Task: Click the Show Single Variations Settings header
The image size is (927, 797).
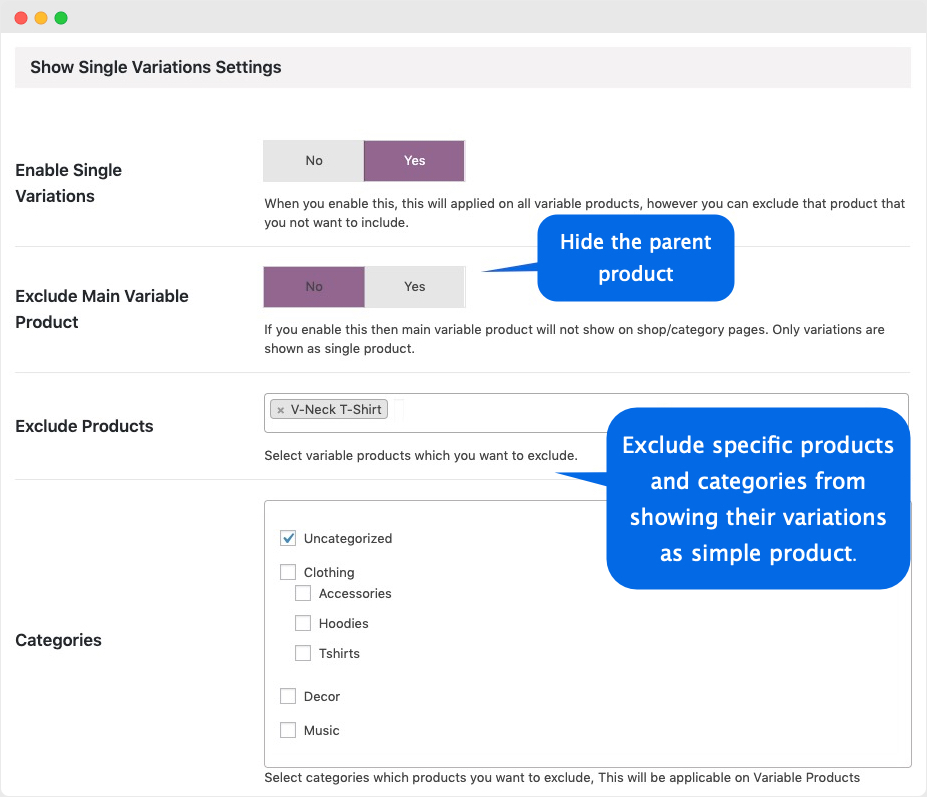Action: (x=155, y=66)
